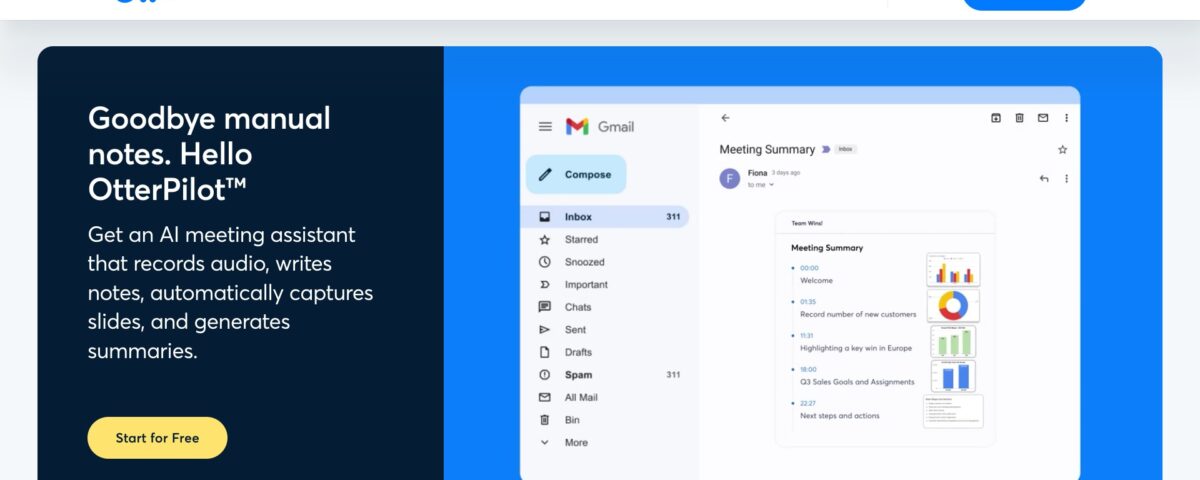Screen dimensions: 1200x480
Task: Select the Starred folder in the sidebar
Action: pyautogui.click(x=581, y=240)
